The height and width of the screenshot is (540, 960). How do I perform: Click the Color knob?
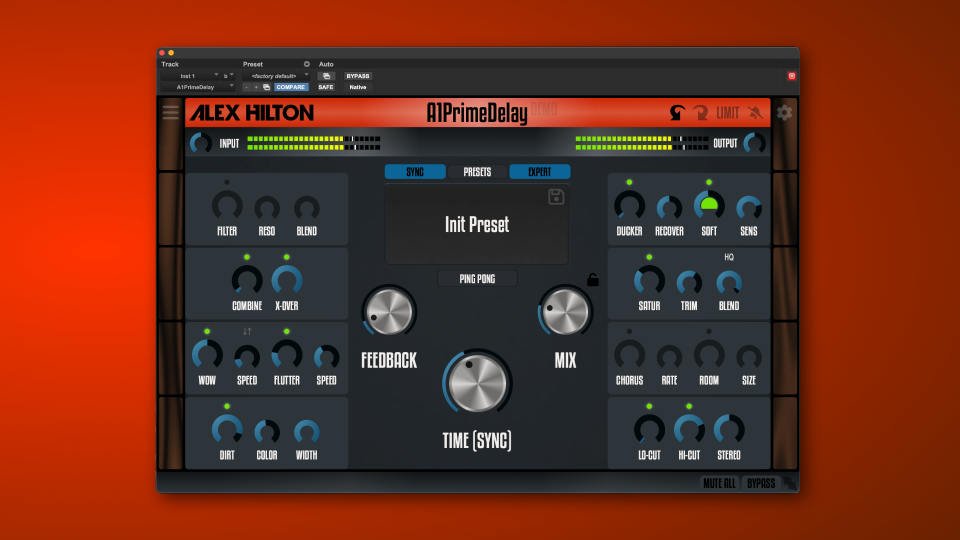(x=267, y=432)
